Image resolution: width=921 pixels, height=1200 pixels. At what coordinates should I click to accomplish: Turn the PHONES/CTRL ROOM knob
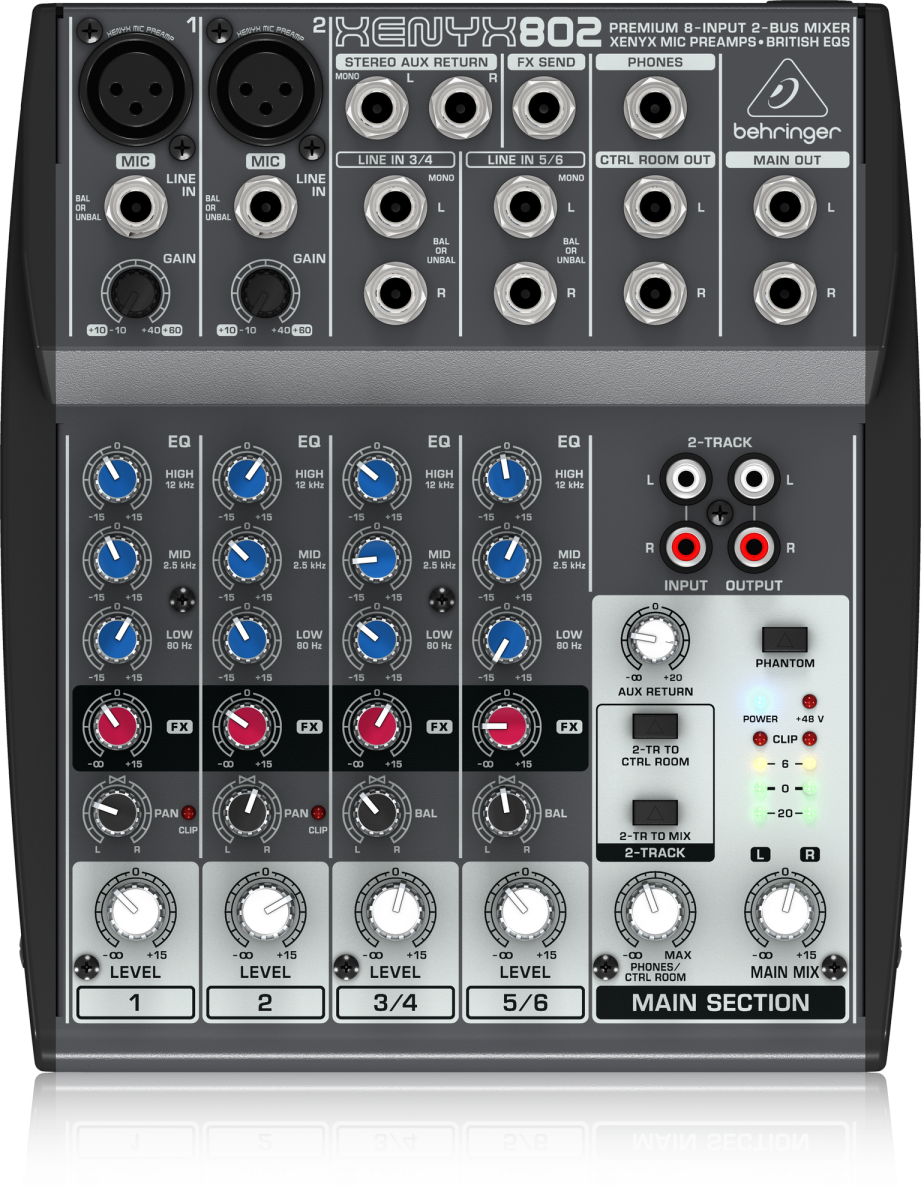click(x=655, y=911)
